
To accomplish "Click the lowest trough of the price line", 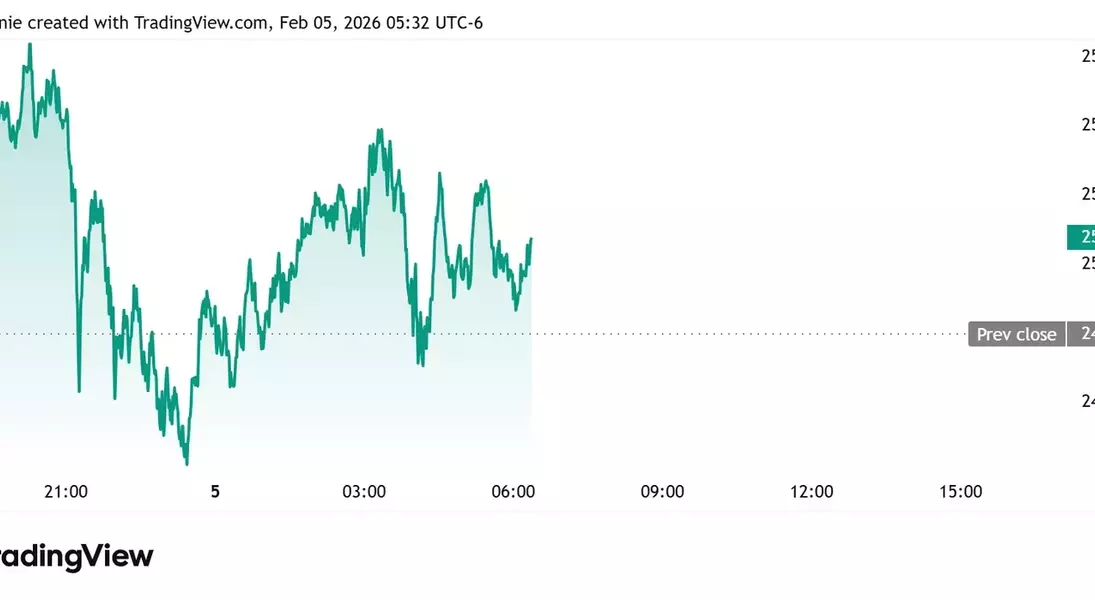I will click(x=187, y=464).
